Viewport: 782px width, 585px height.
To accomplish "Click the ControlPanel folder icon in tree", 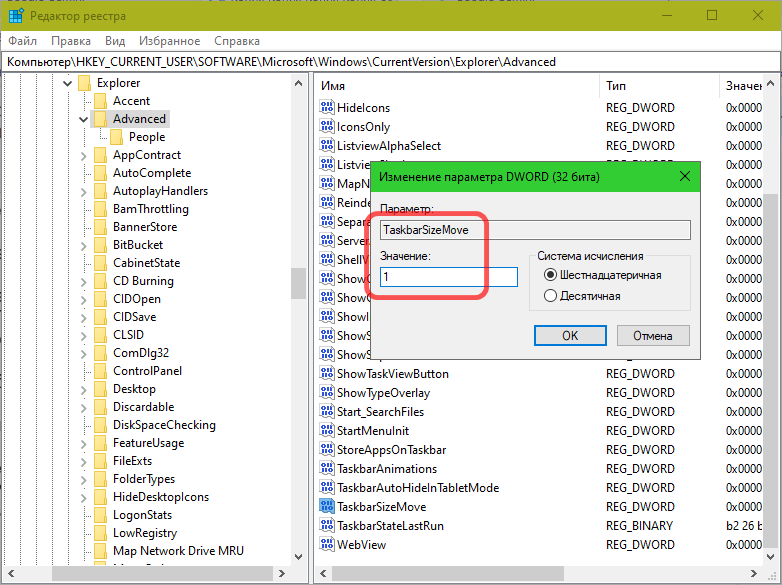I will point(100,371).
